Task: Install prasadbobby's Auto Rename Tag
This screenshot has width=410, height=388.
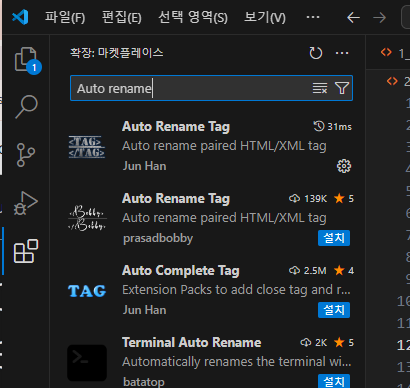Action: (x=334, y=238)
